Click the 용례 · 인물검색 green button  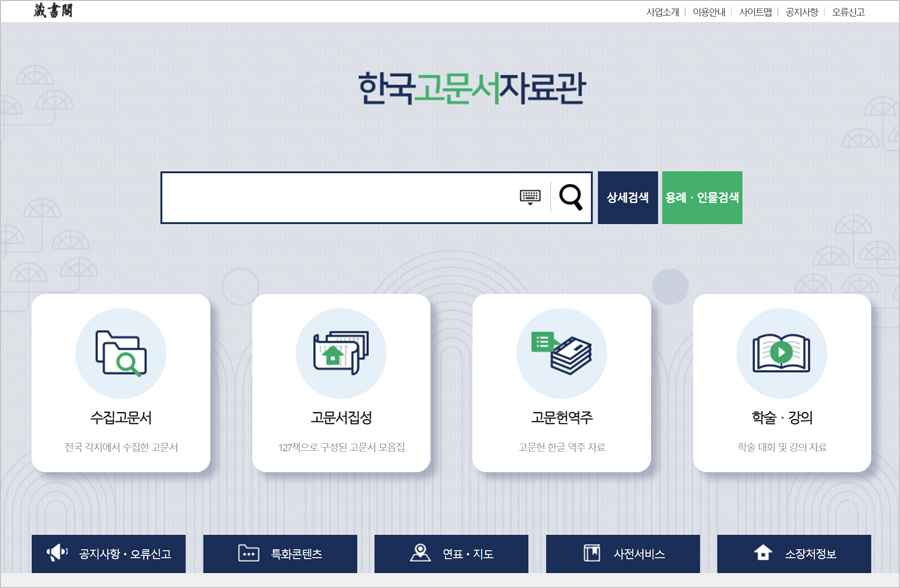[x=702, y=198]
